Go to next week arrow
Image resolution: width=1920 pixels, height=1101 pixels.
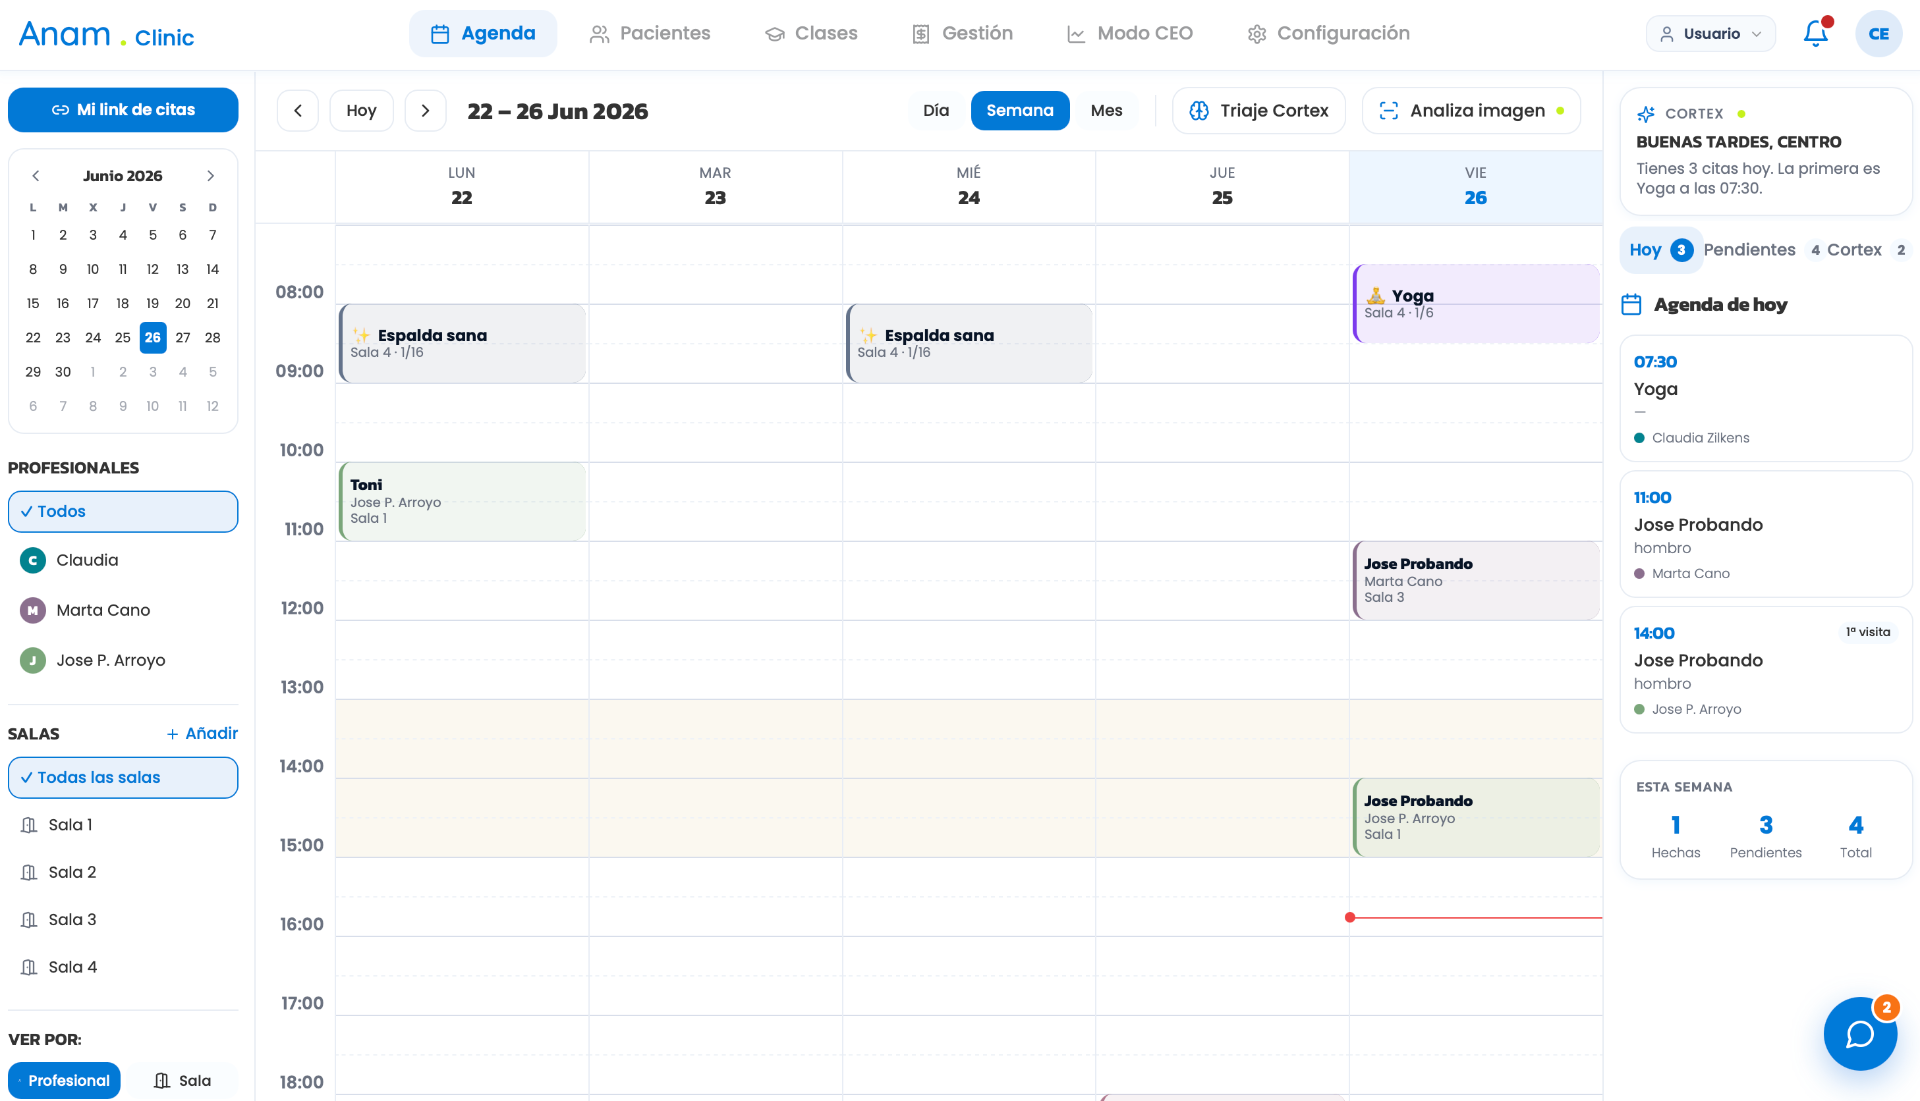(x=425, y=111)
